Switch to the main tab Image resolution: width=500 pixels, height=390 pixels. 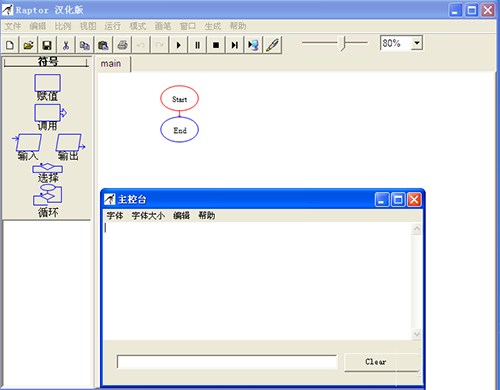click(111, 64)
